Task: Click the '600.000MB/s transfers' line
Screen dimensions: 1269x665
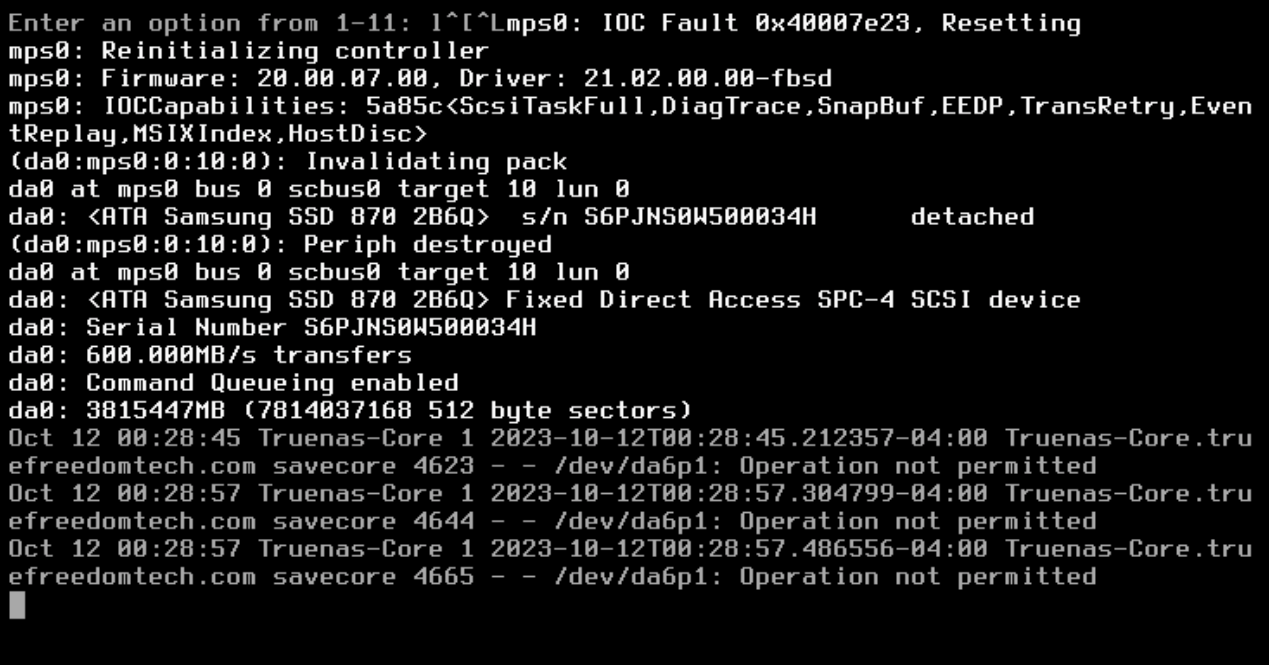Action: coord(210,355)
